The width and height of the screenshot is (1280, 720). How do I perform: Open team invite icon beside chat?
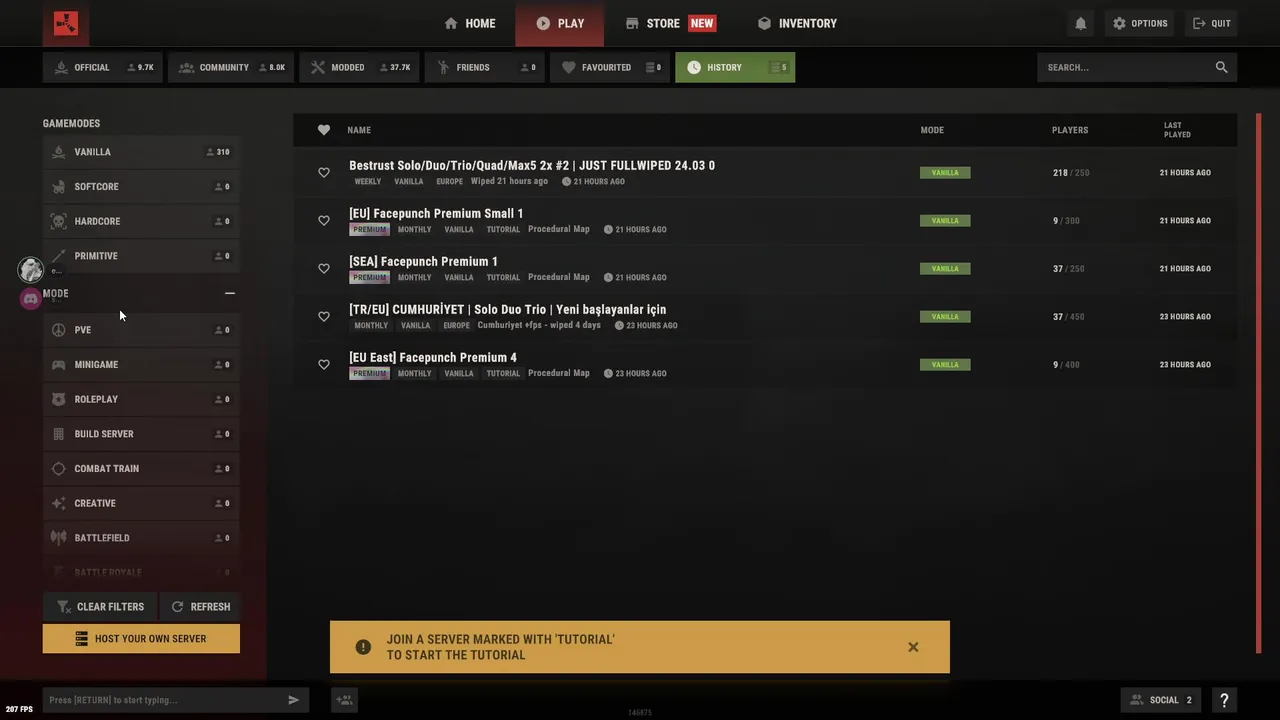coord(345,700)
